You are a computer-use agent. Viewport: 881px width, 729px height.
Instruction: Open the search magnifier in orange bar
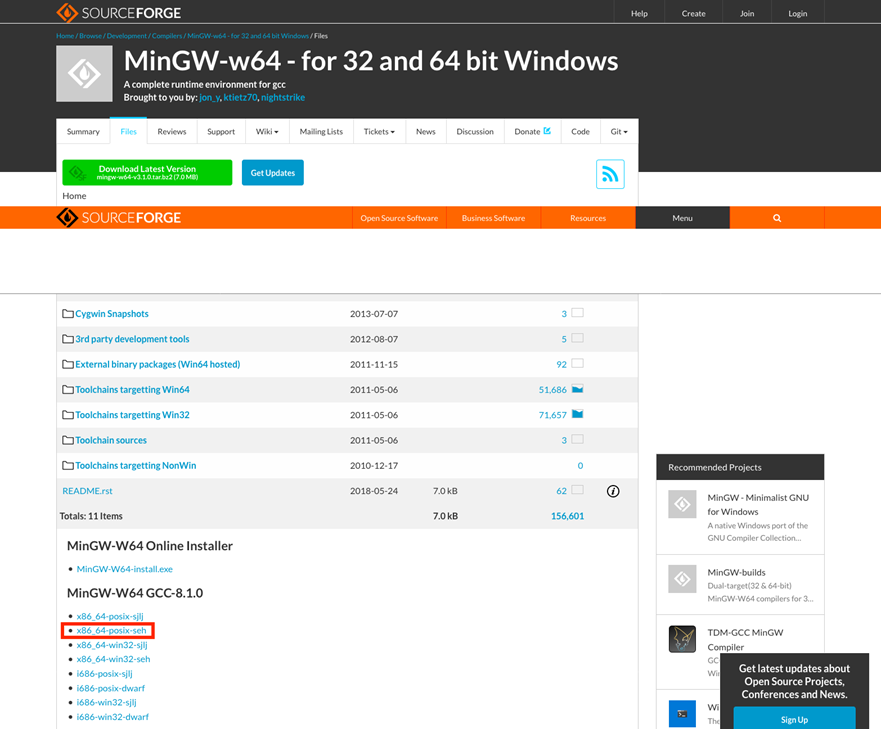point(777,218)
